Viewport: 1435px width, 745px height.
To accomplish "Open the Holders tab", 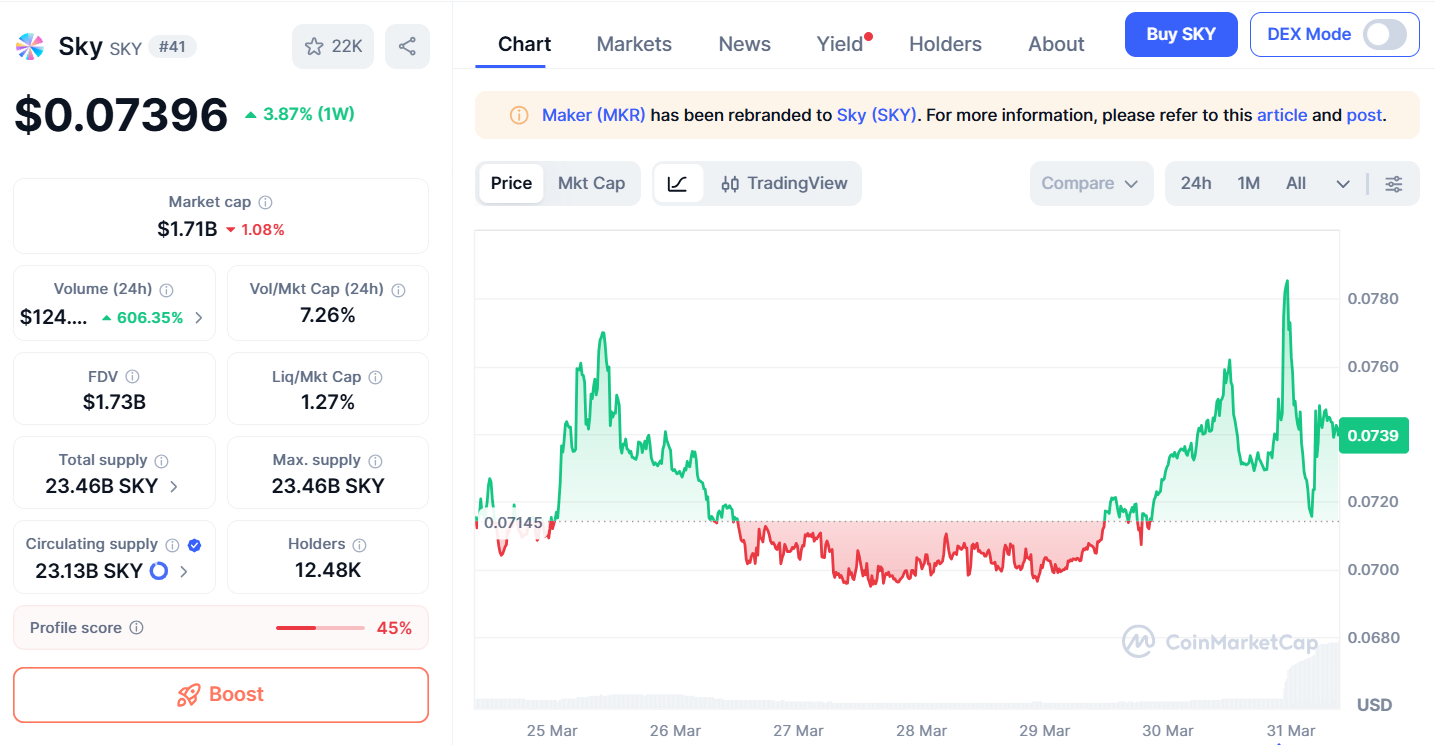I will click(x=945, y=44).
